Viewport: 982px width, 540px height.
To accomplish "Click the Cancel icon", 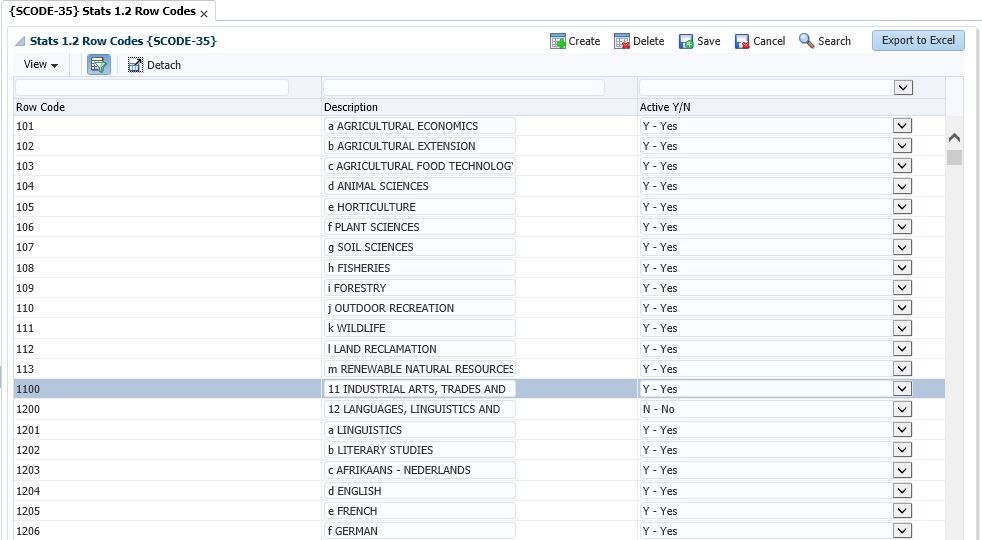I will [x=742, y=41].
